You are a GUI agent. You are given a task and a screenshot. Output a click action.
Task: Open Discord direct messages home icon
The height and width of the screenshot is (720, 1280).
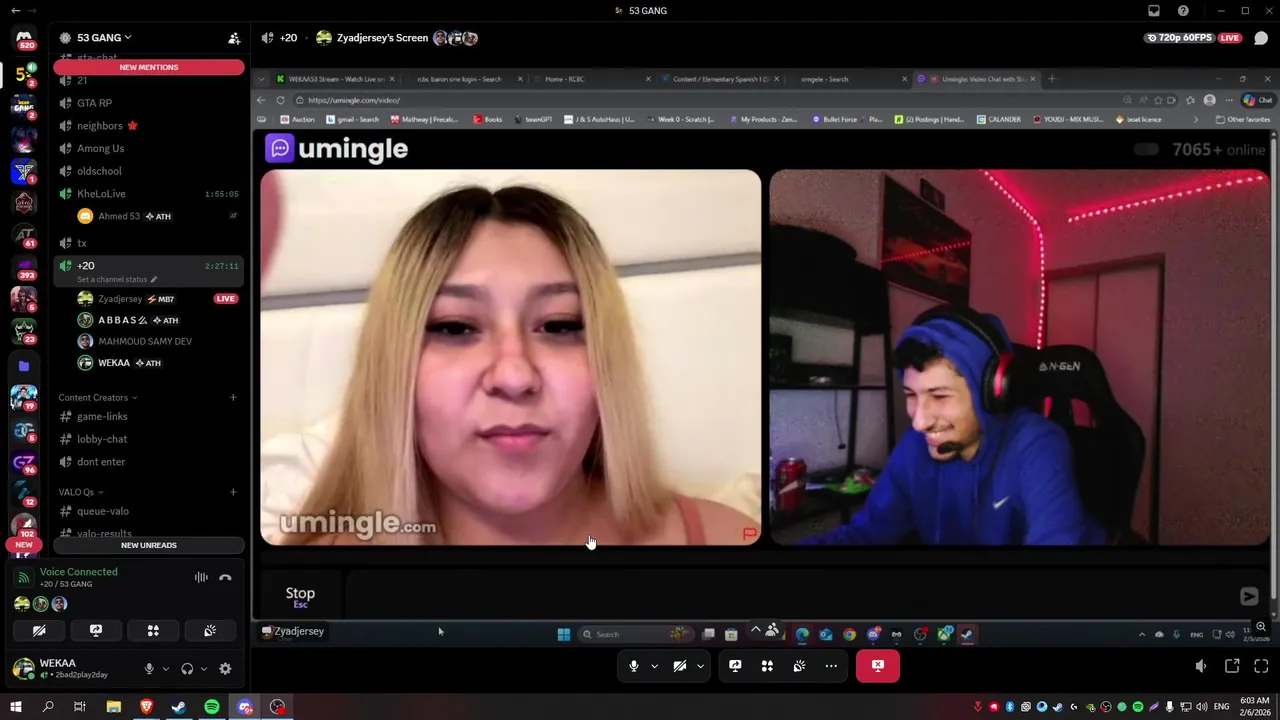pyautogui.click(x=24, y=38)
